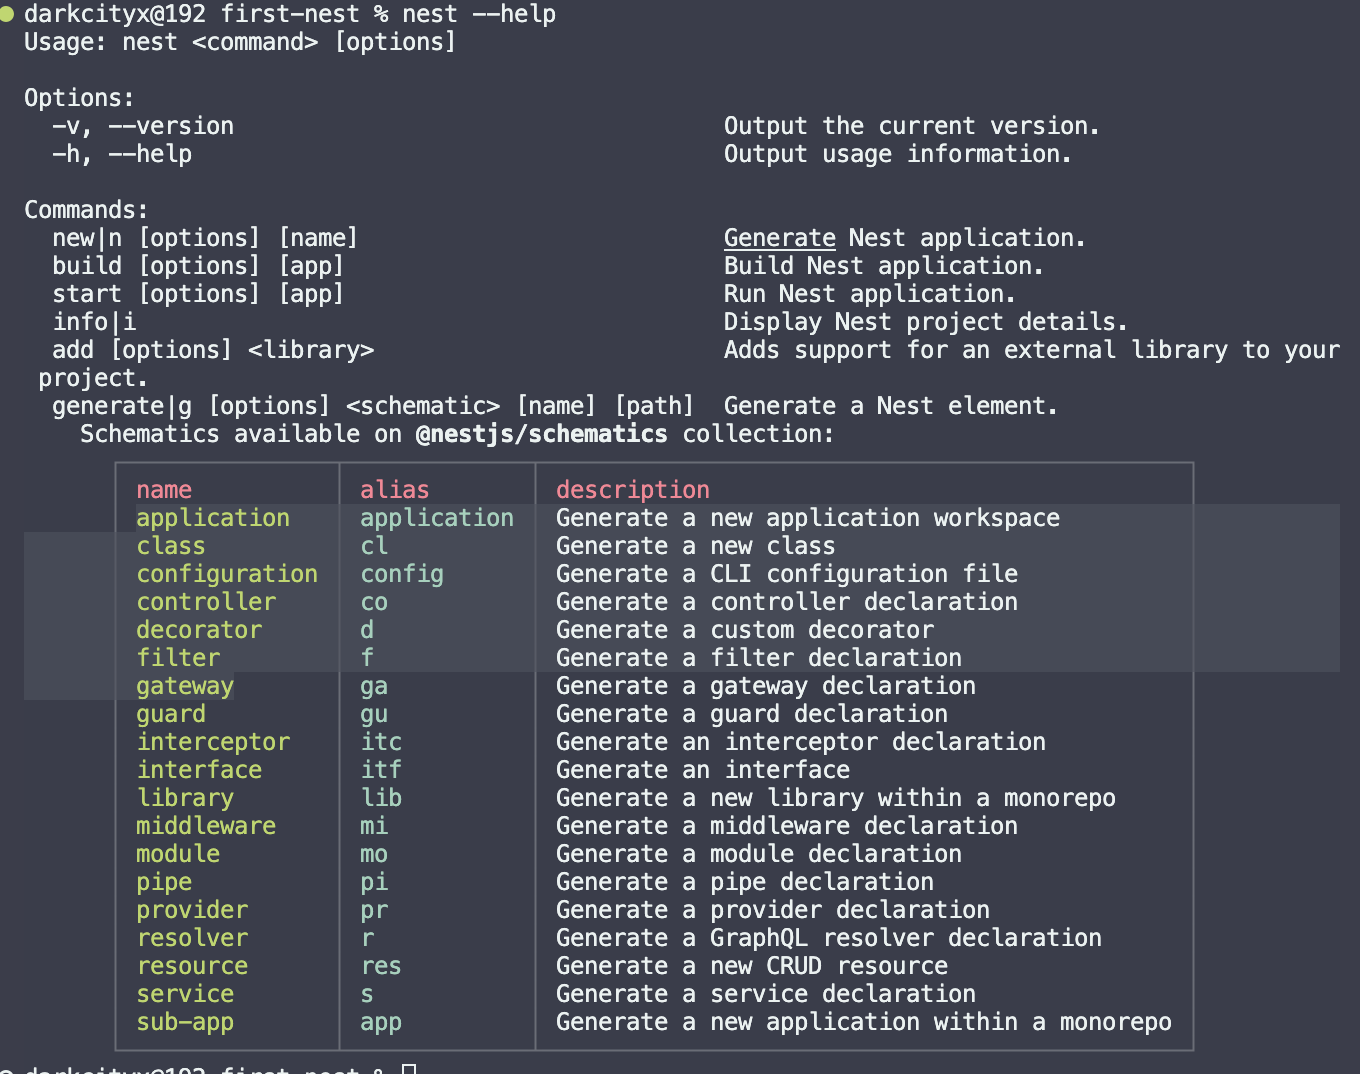This screenshot has width=1360, height=1074.
Task: Click 'new|n [options] [name]' command
Action: tap(205, 238)
